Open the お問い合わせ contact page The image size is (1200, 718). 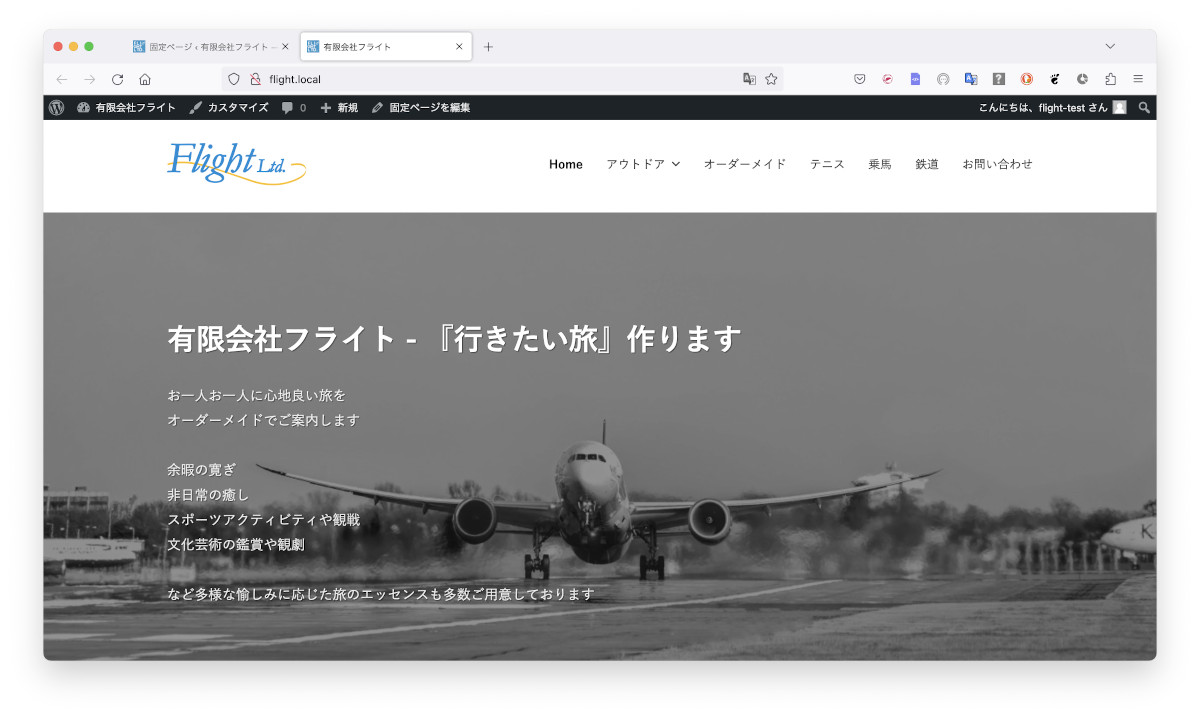point(997,164)
